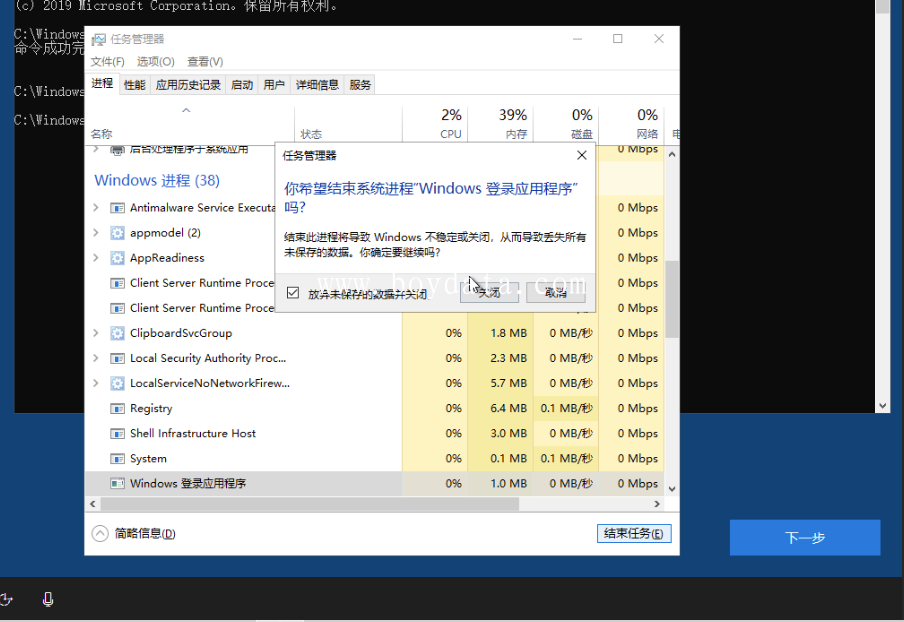
Task: Switch to the 服务 tab
Action: (360, 85)
